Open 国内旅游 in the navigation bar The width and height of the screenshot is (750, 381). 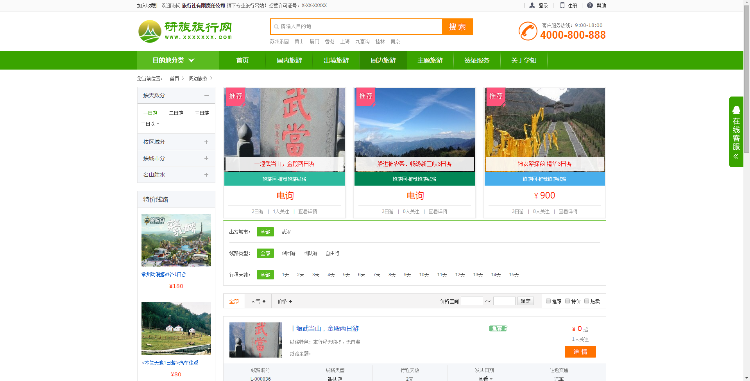click(289, 60)
